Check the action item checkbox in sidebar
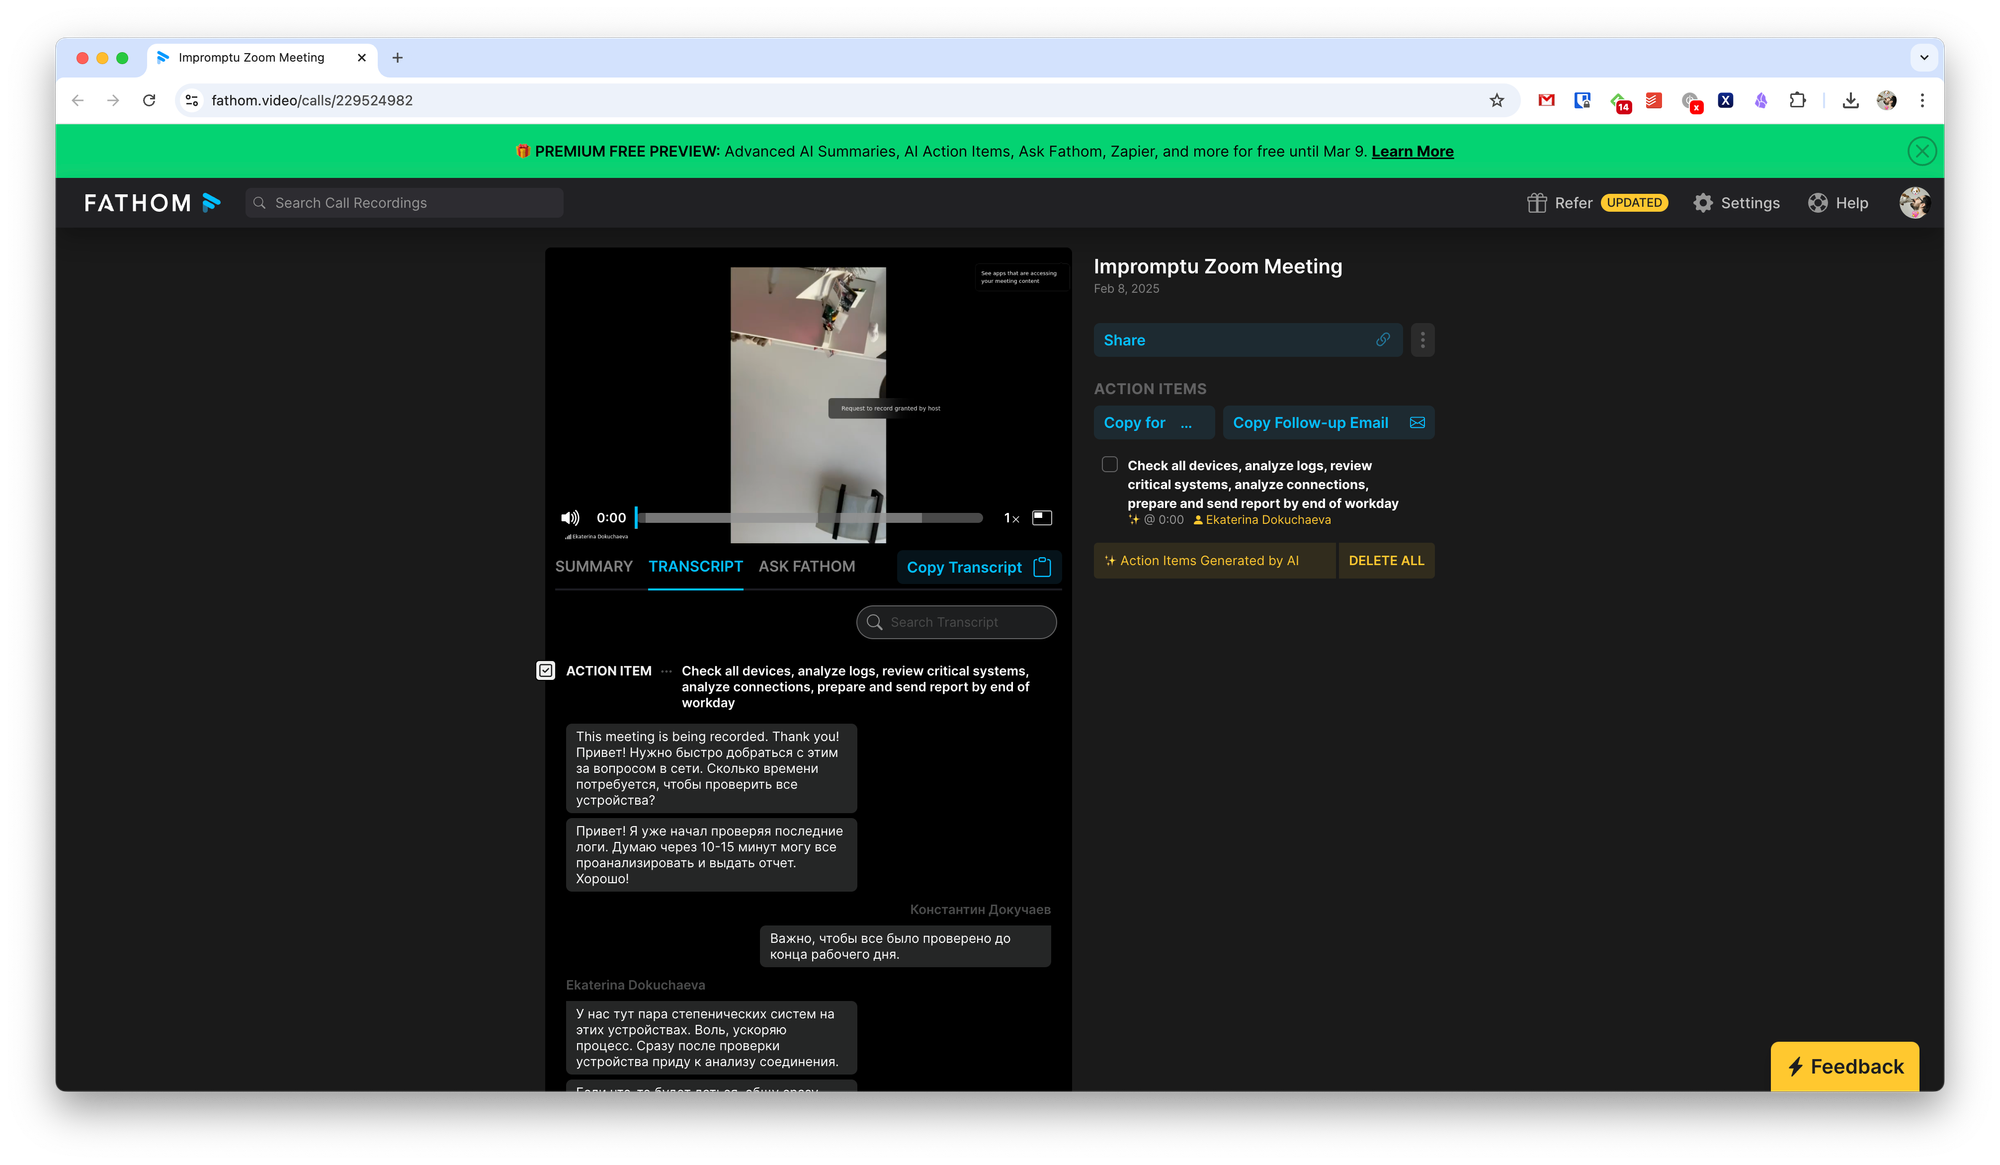 coord(1110,465)
